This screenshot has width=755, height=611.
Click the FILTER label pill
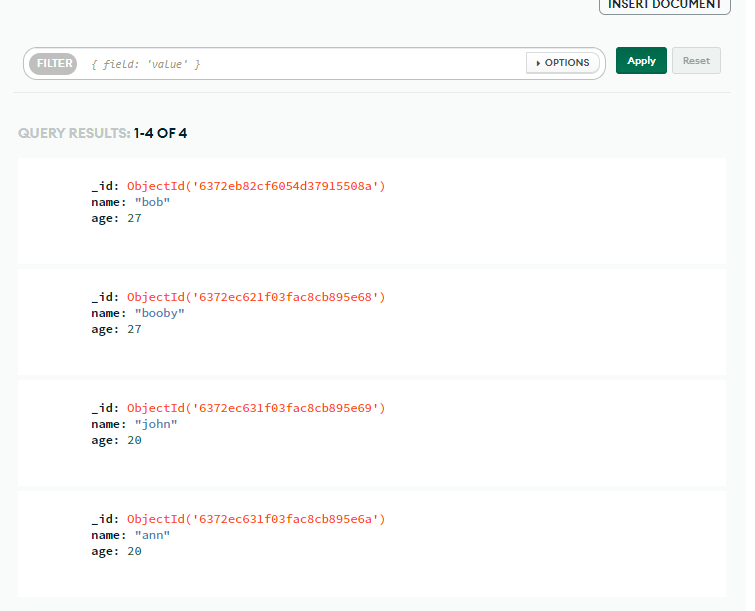click(x=53, y=64)
